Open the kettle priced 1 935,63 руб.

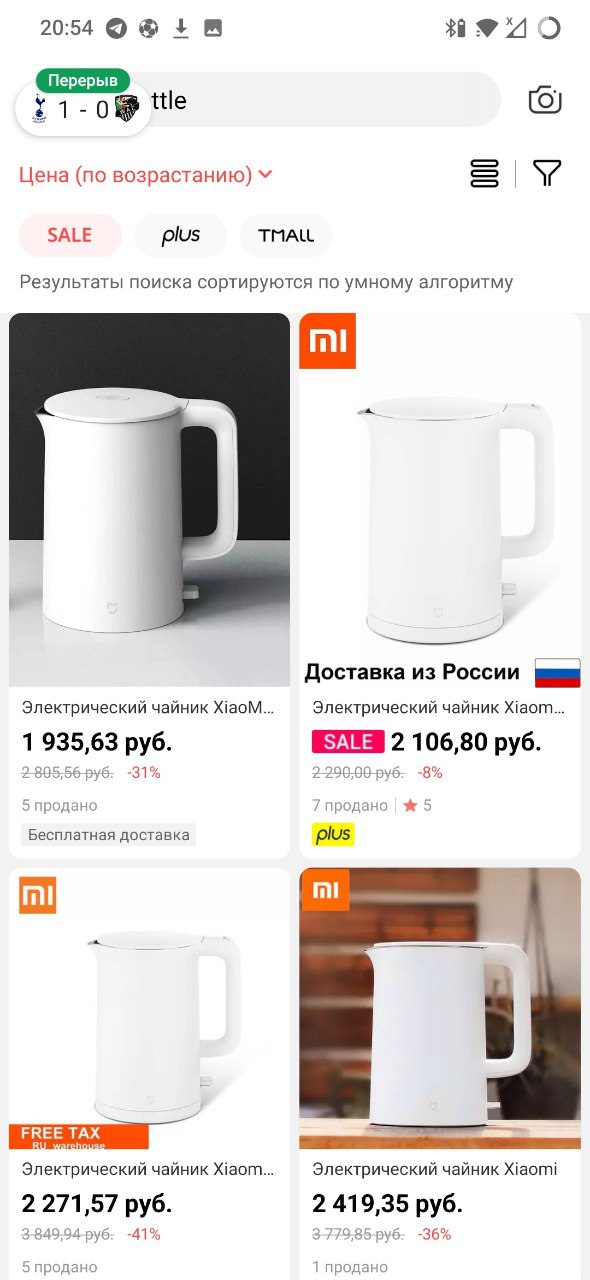(x=150, y=586)
